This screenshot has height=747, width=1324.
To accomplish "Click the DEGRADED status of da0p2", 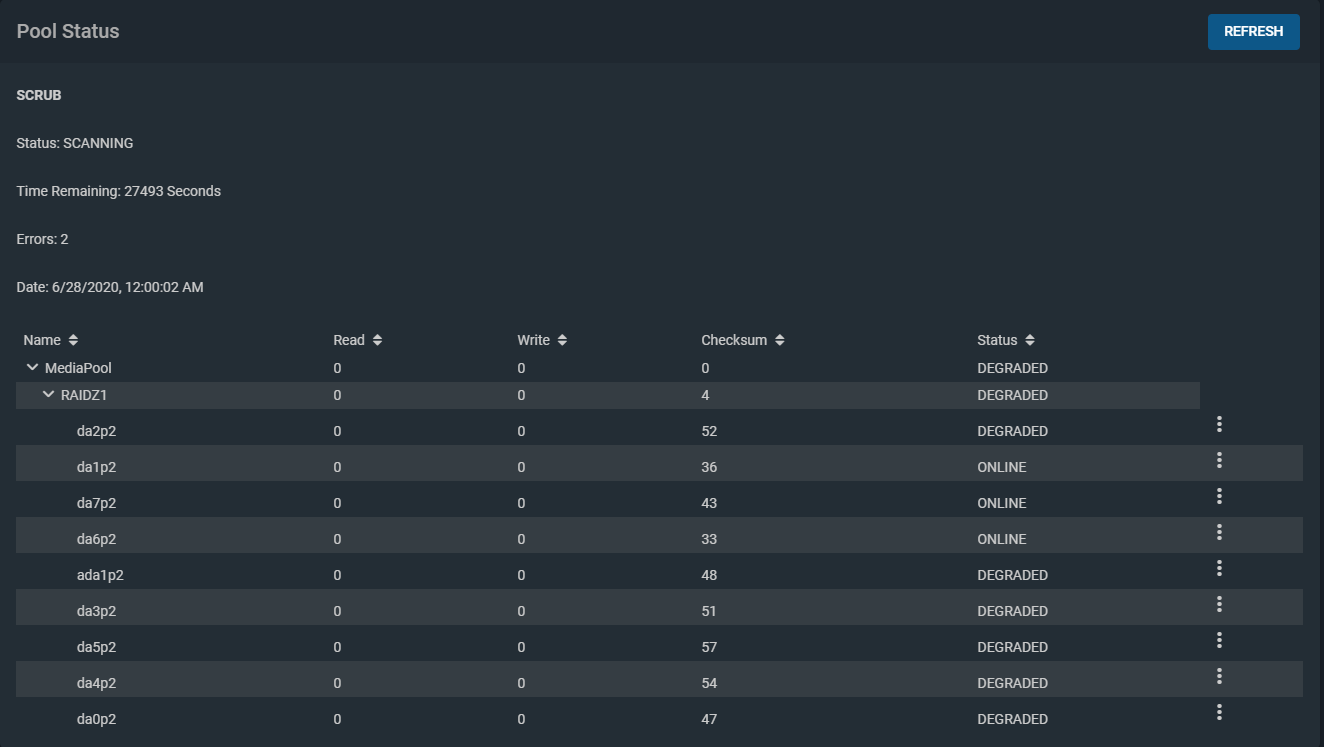I will pyautogui.click(x=1012, y=719).
